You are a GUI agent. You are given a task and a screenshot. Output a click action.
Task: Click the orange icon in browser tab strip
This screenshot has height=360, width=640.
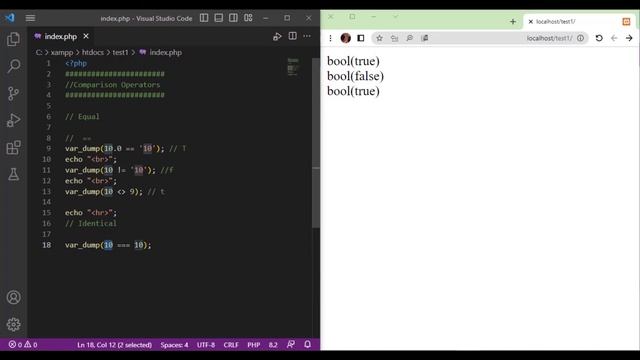point(626,22)
